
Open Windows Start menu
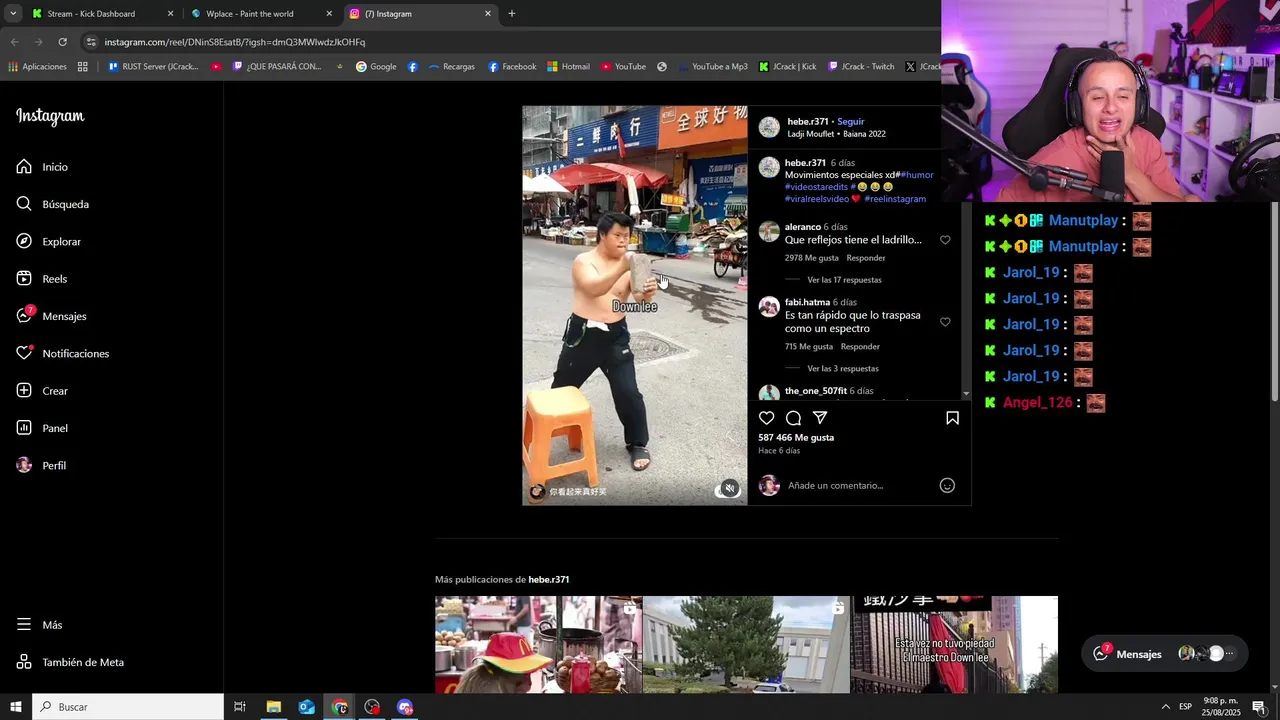point(15,707)
